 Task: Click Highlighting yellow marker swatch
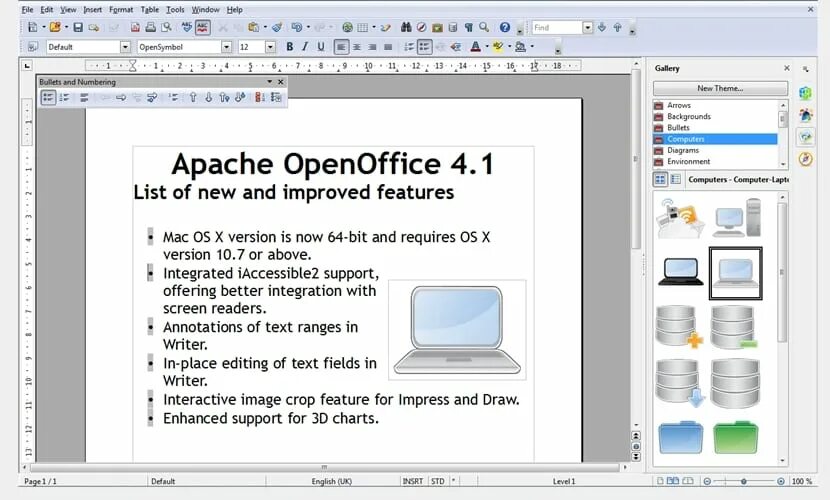[x=498, y=47]
